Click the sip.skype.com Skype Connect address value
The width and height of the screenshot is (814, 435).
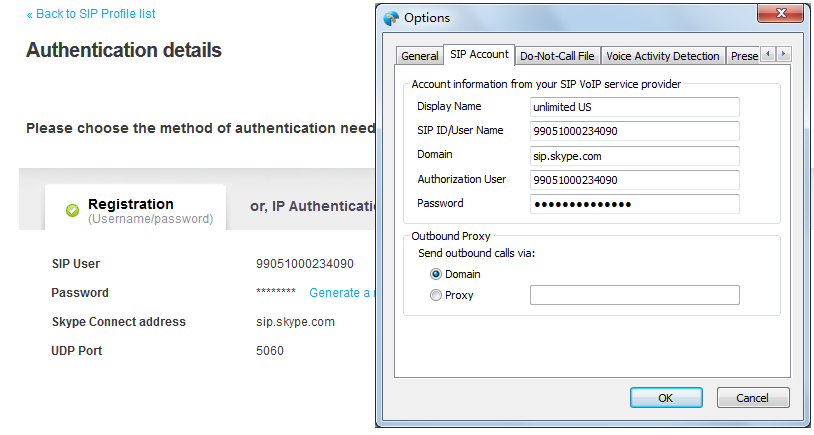pos(295,322)
